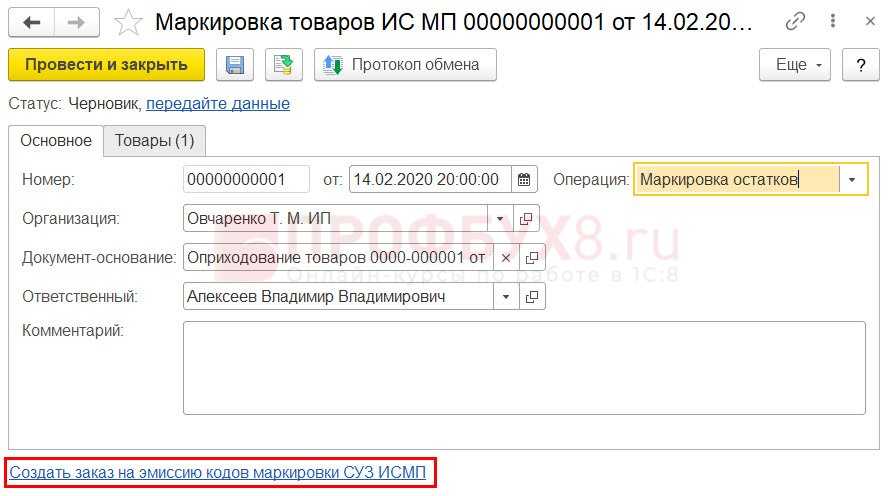
Task: Select the Основное tab
Action: tap(56, 140)
